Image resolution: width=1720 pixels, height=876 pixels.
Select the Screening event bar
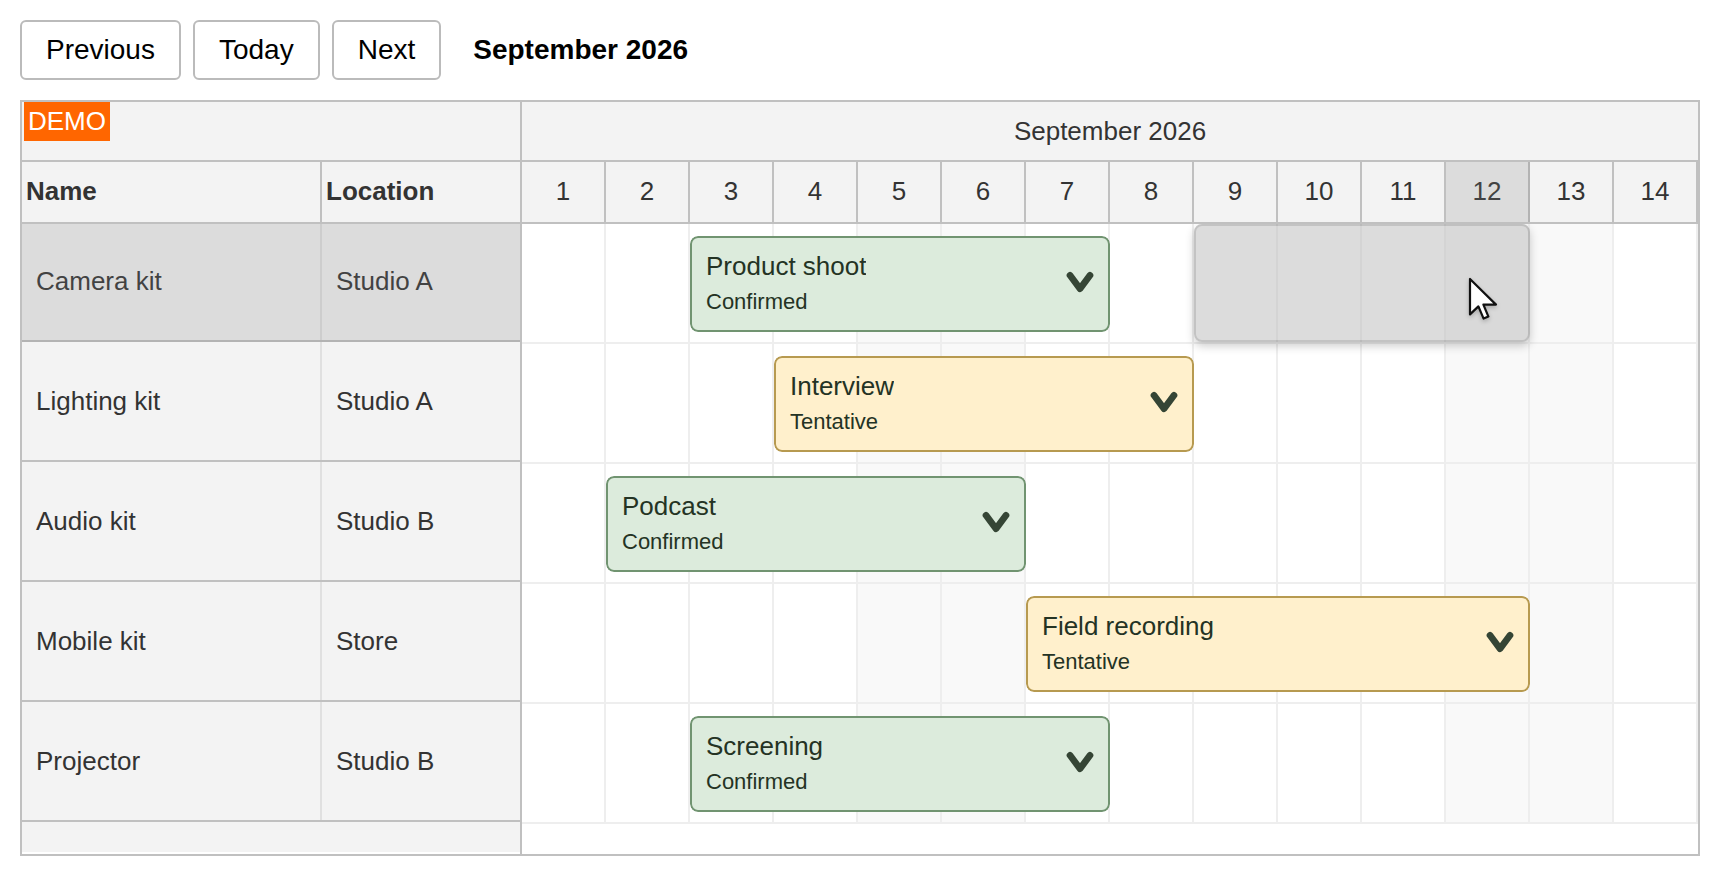coord(899,764)
